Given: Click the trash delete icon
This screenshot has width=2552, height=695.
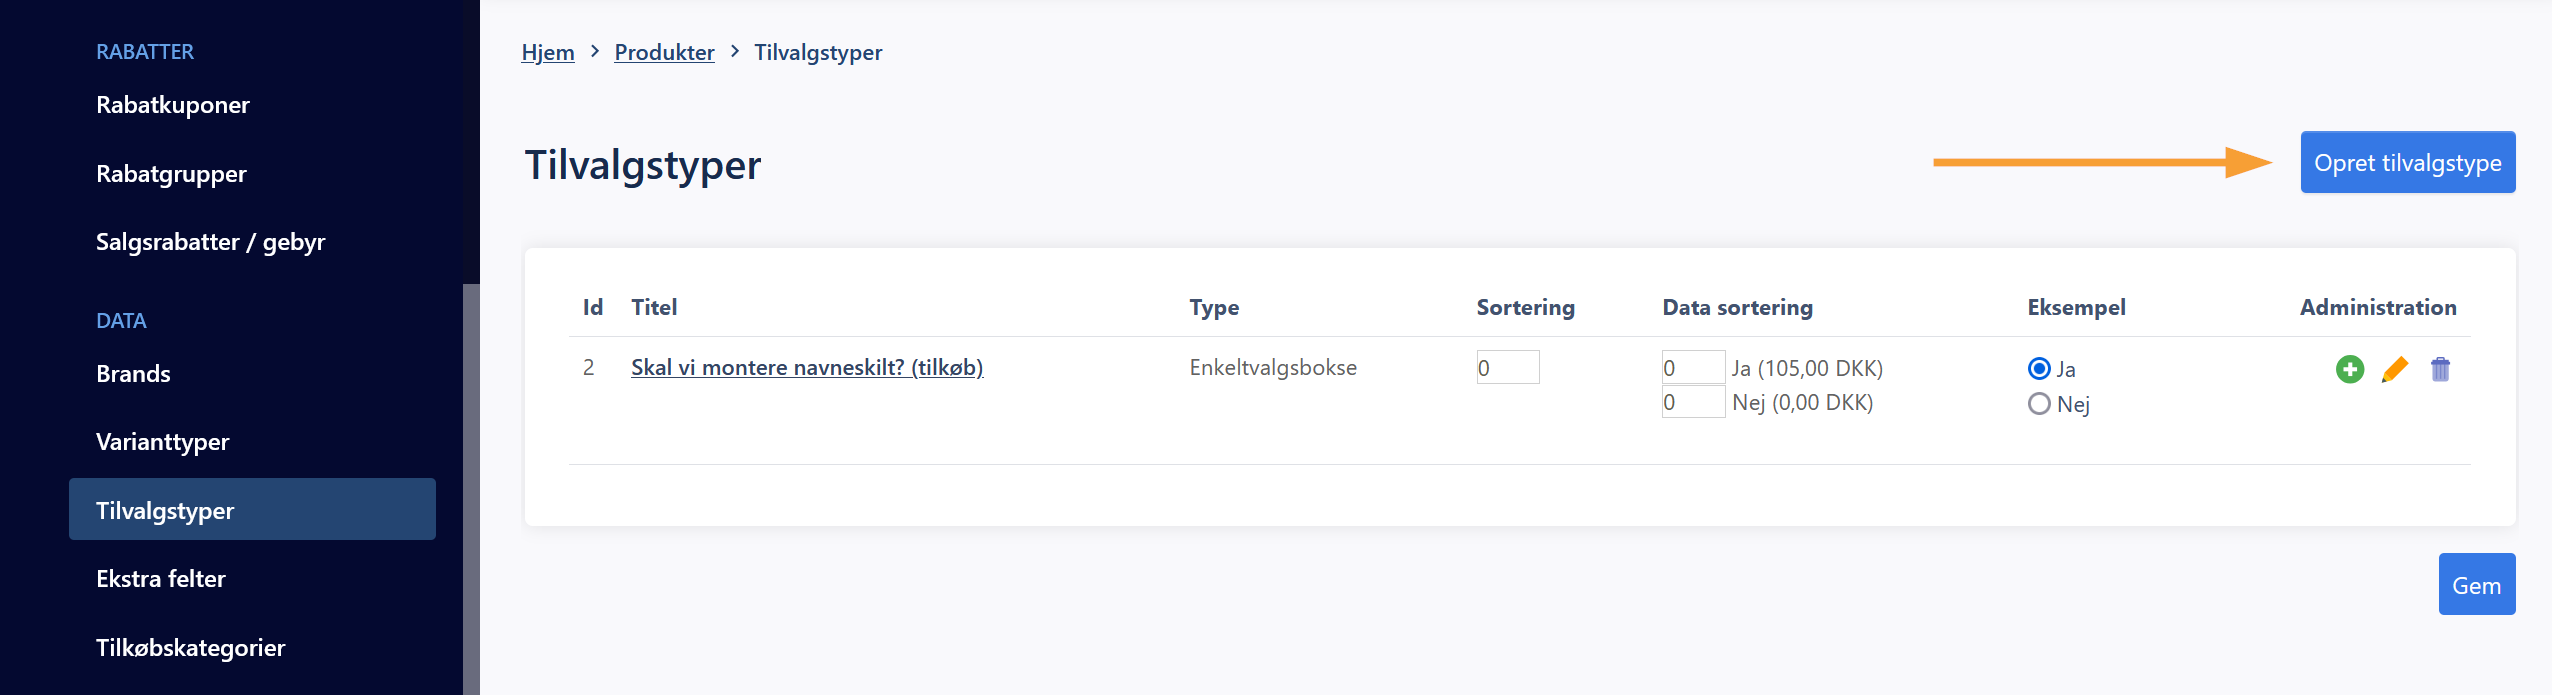Looking at the screenshot, I should pyautogui.click(x=2440, y=369).
